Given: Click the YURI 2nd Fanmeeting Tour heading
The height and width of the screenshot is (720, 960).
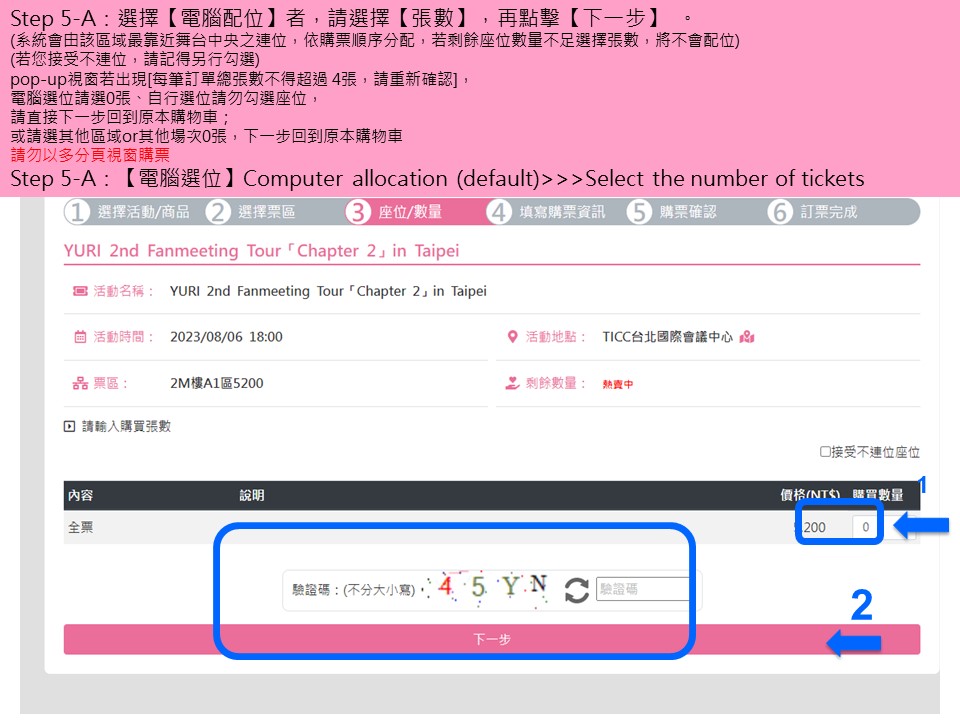Looking at the screenshot, I should tap(261, 251).
